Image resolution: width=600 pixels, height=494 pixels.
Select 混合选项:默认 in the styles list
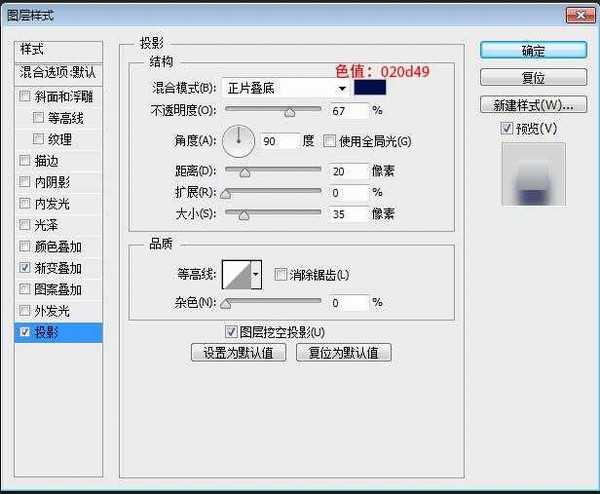tap(59, 72)
